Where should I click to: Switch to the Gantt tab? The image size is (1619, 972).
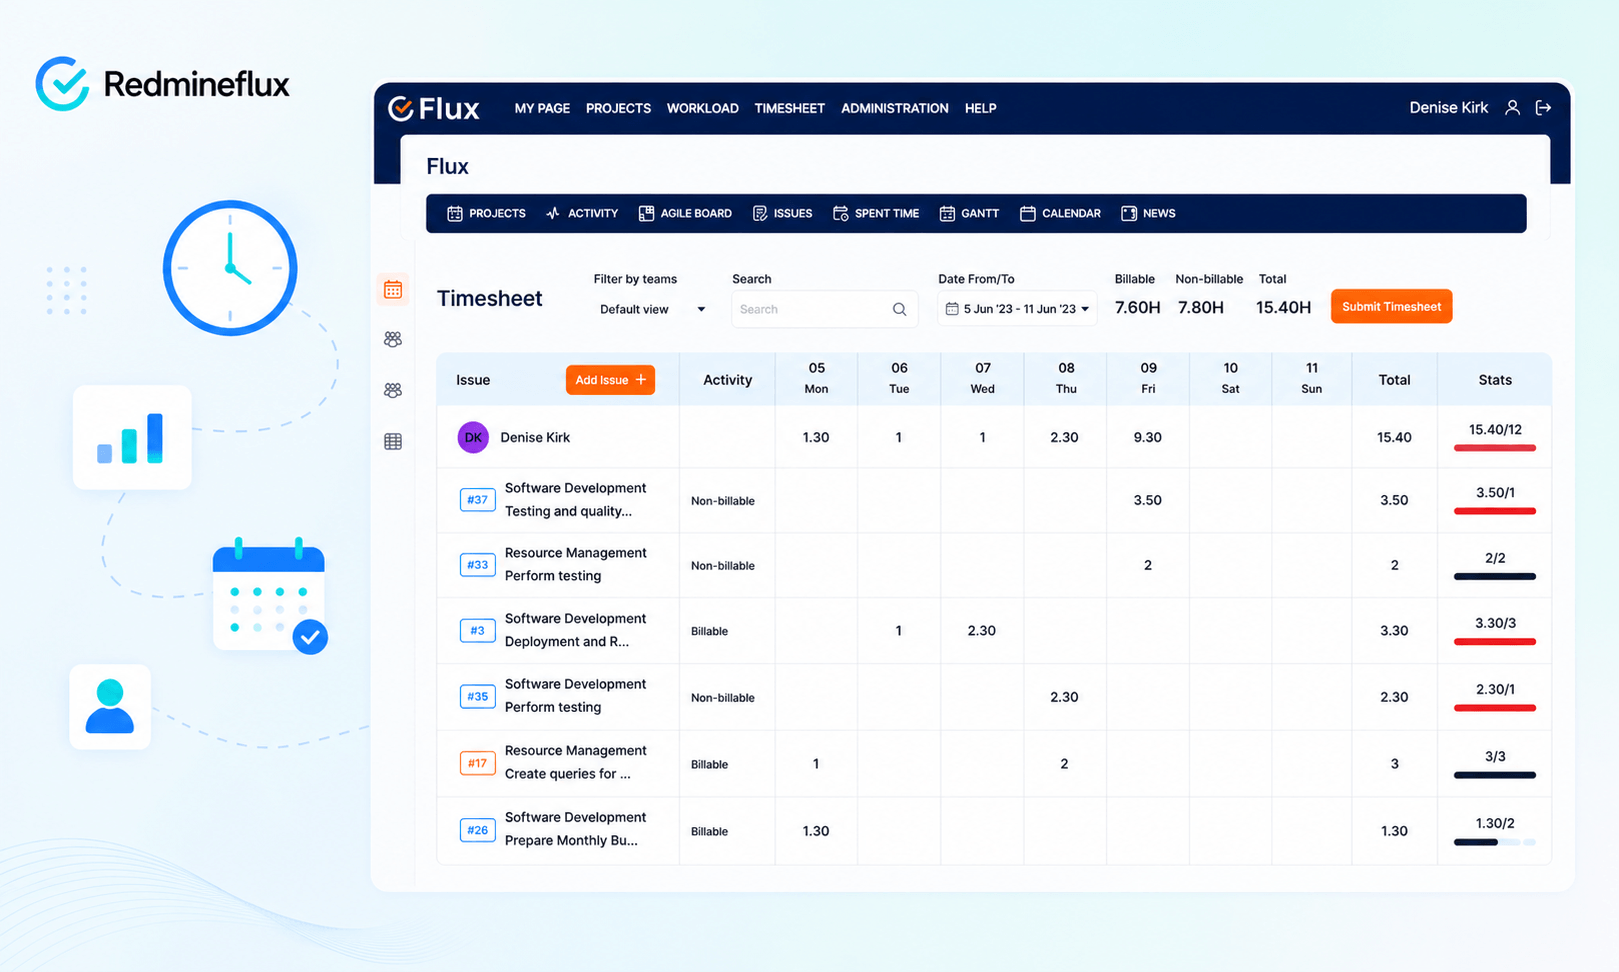coord(969,214)
